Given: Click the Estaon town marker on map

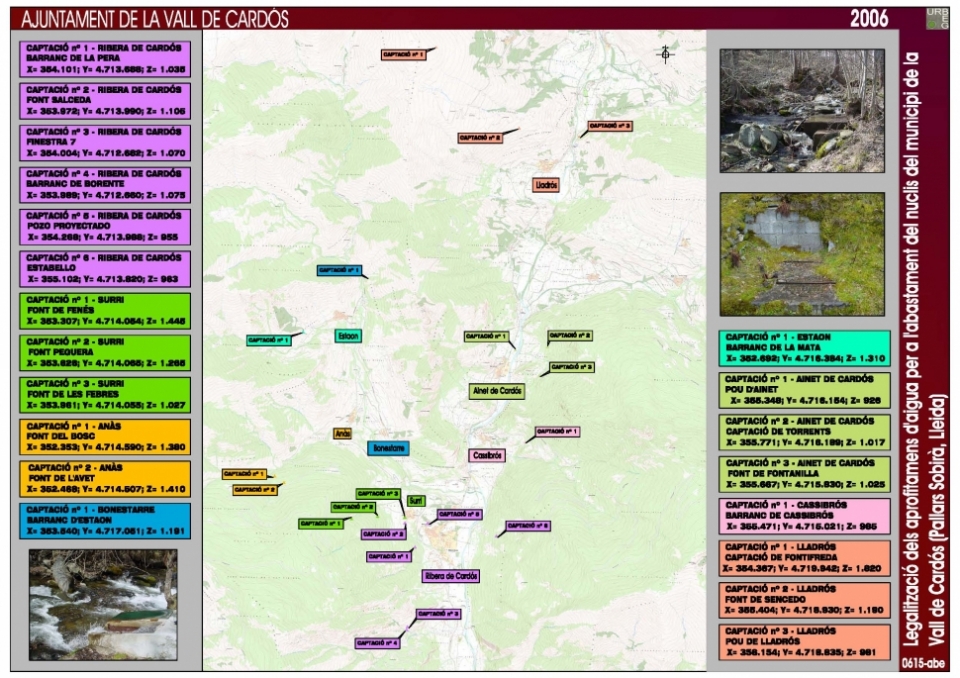Looking at the screenshot, I should point(348,336).
